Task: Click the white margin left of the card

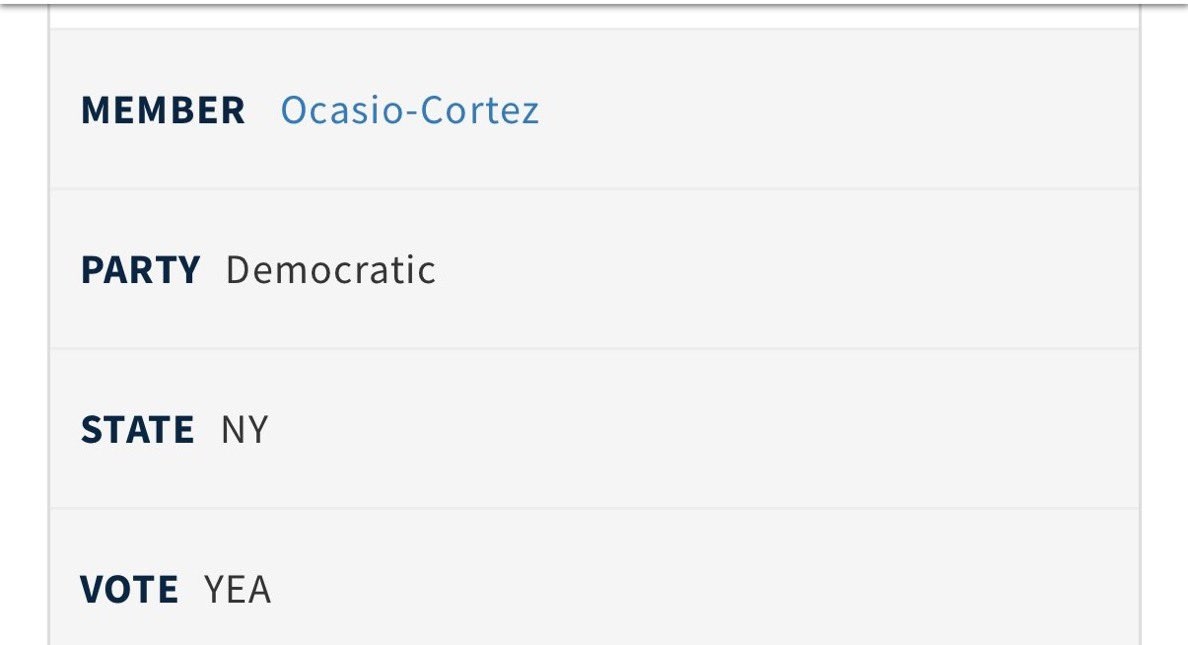Action: tap(23, 330)
